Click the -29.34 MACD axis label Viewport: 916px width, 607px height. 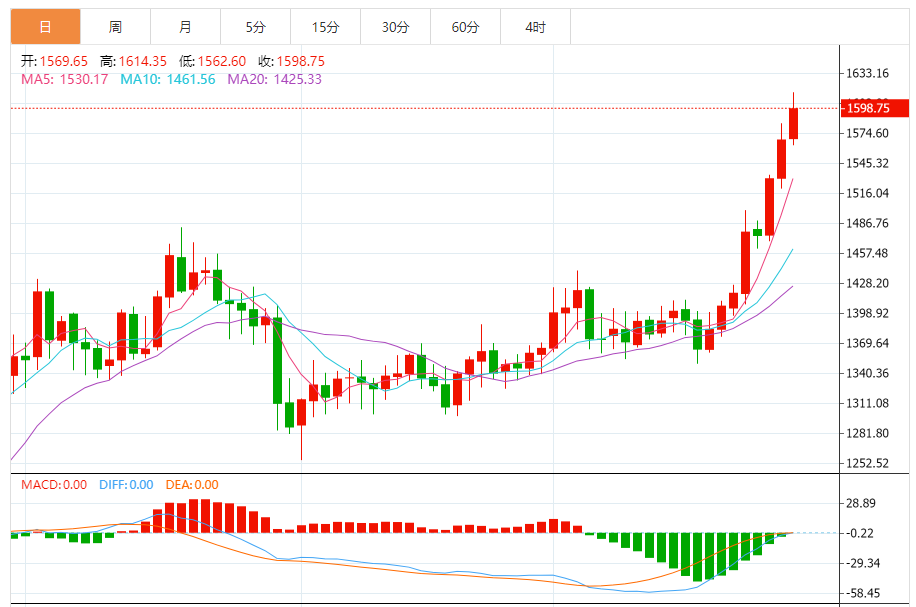pos(863,563)
